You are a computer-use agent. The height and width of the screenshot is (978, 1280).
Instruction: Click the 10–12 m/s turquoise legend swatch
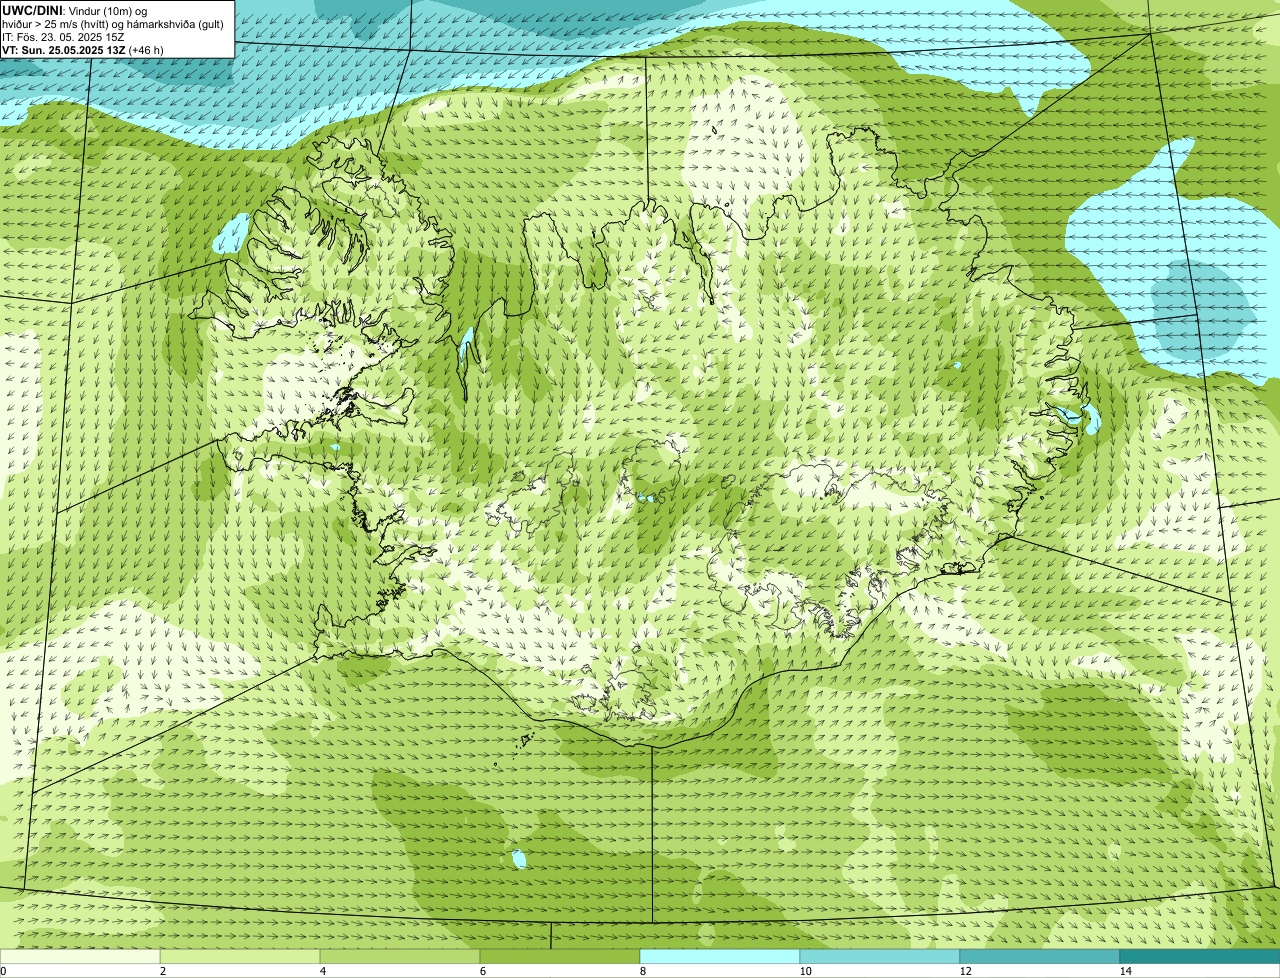[x=880, y=956]
